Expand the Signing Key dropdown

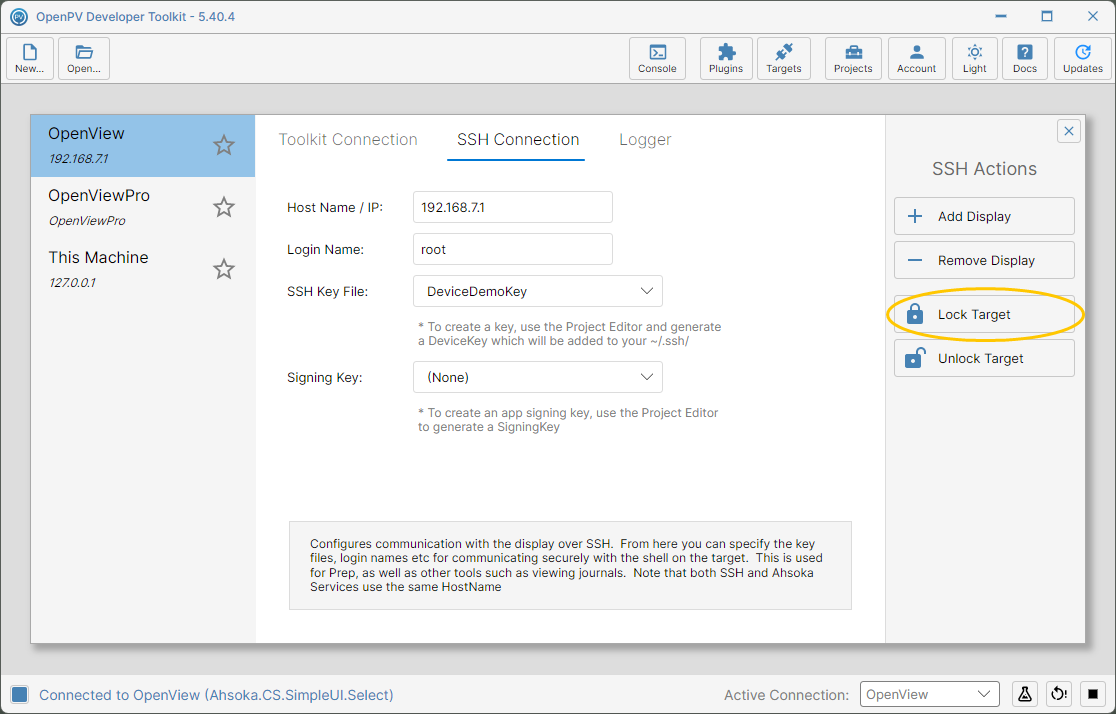click(538, 377)
